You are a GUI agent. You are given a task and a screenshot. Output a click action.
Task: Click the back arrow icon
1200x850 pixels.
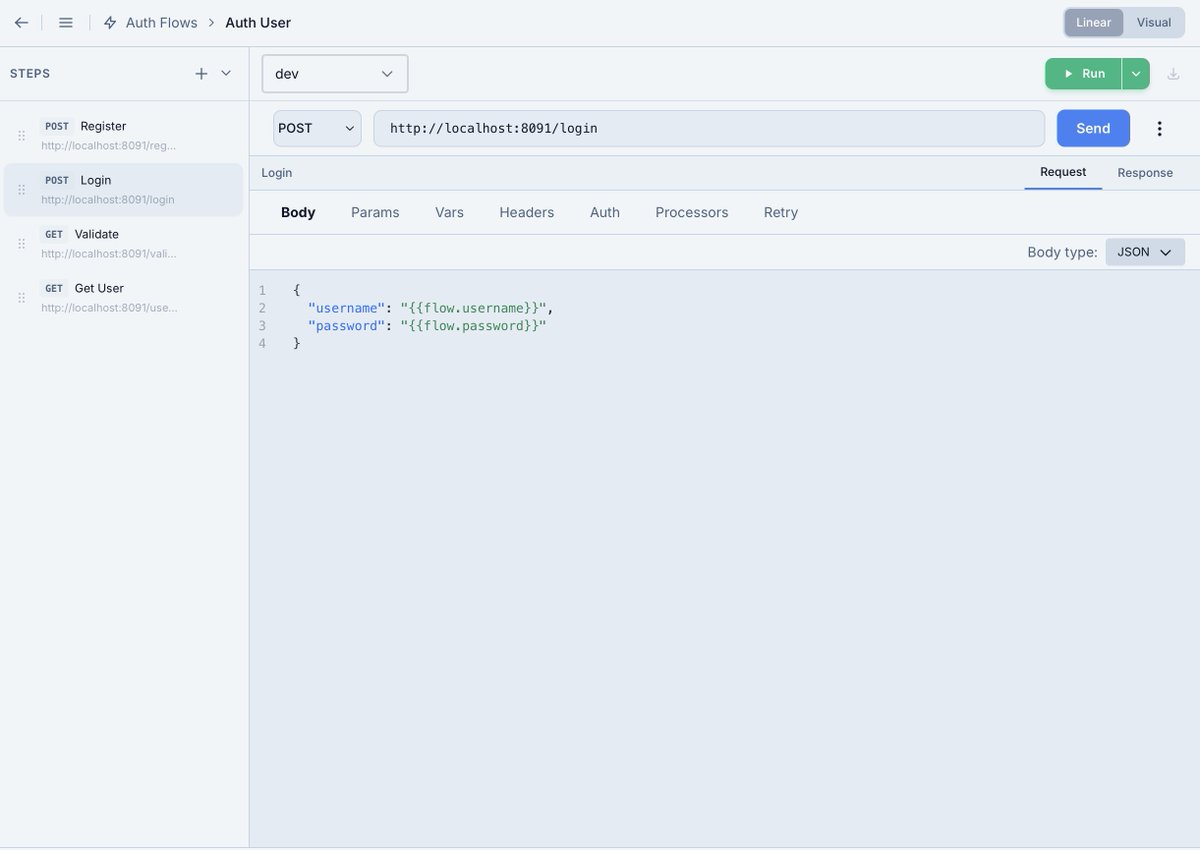click(x=21, y=22)
